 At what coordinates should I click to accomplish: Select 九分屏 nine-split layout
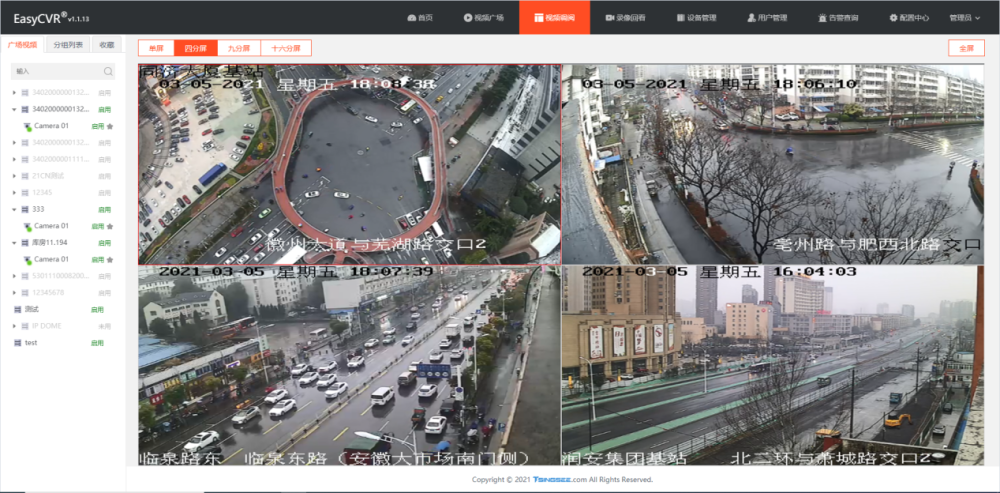click(239, 48)
